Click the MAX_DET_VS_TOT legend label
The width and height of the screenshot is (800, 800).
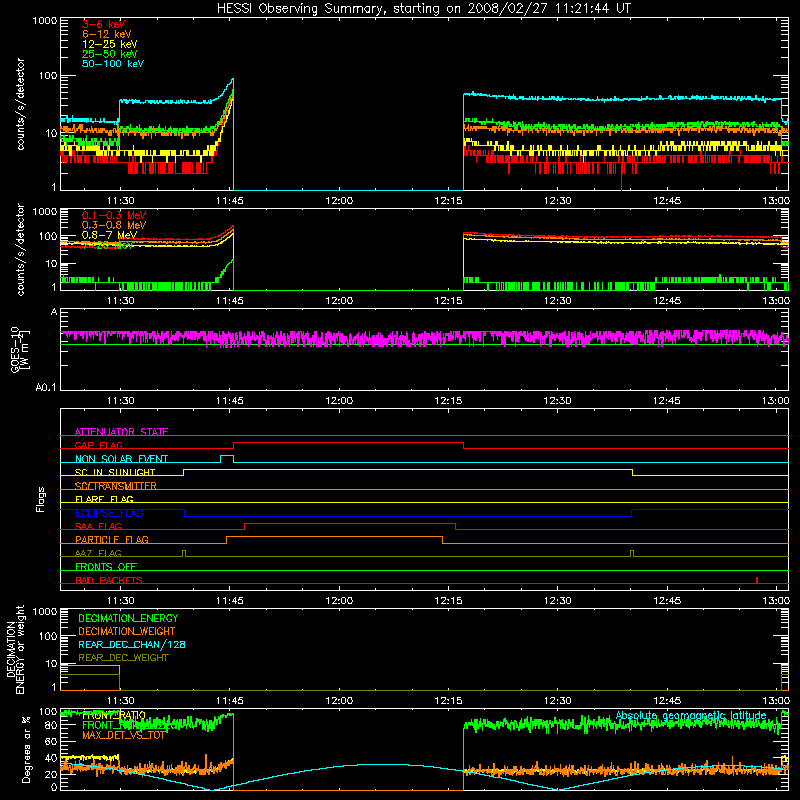click(123, 735)
